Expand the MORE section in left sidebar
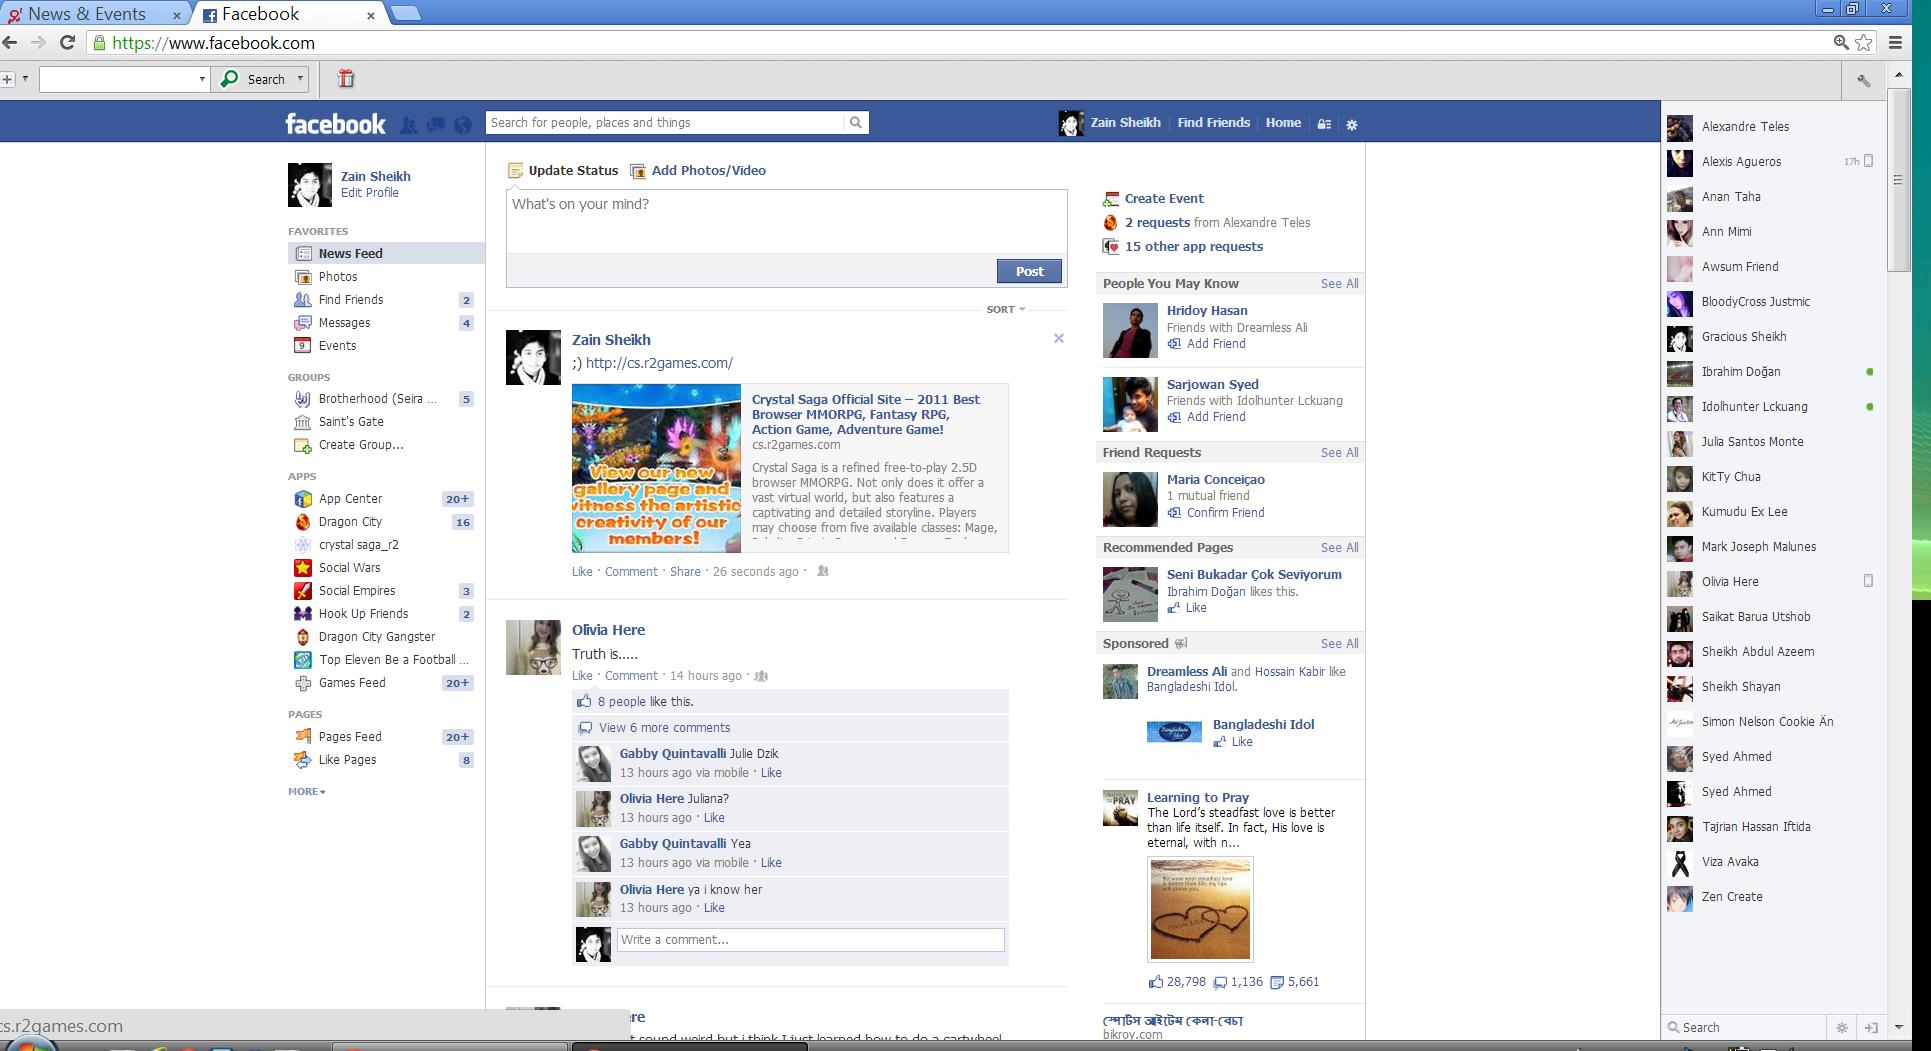Screen dimensions: 1931x1051 click(306, 791)
